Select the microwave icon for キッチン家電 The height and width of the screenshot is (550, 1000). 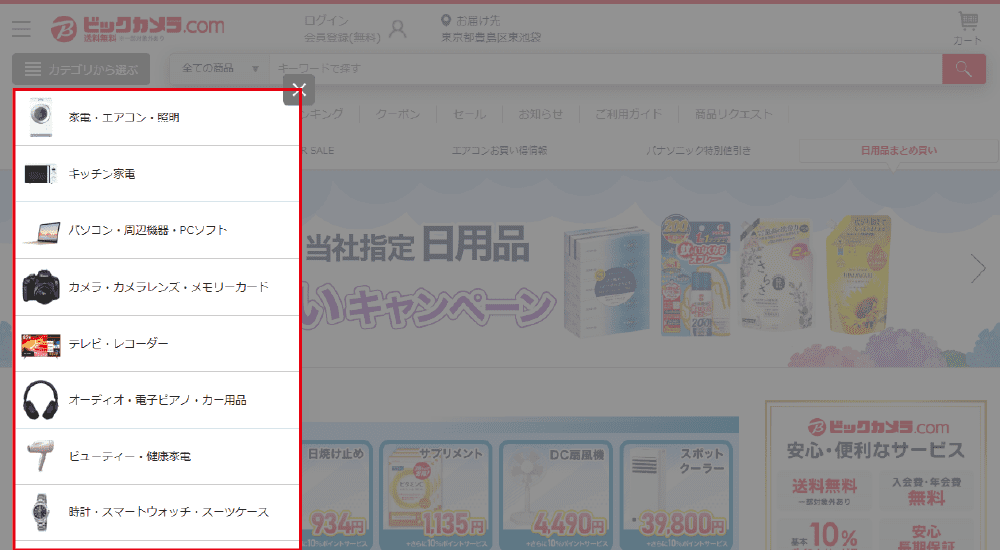coord(41,174)
